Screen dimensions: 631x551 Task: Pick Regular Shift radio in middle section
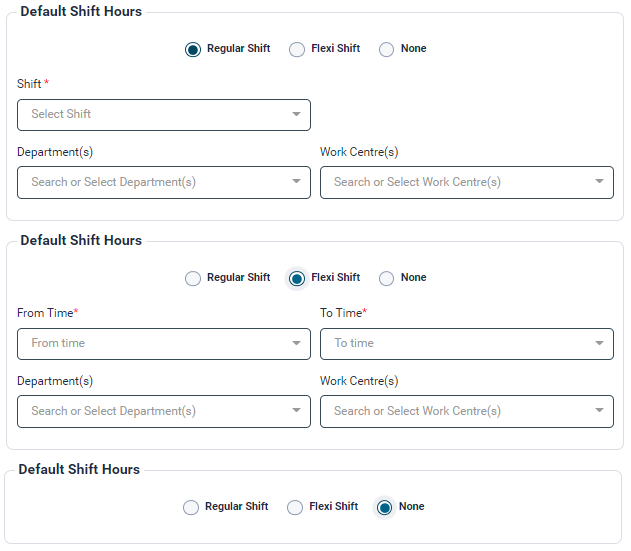[x=193, y=278]
